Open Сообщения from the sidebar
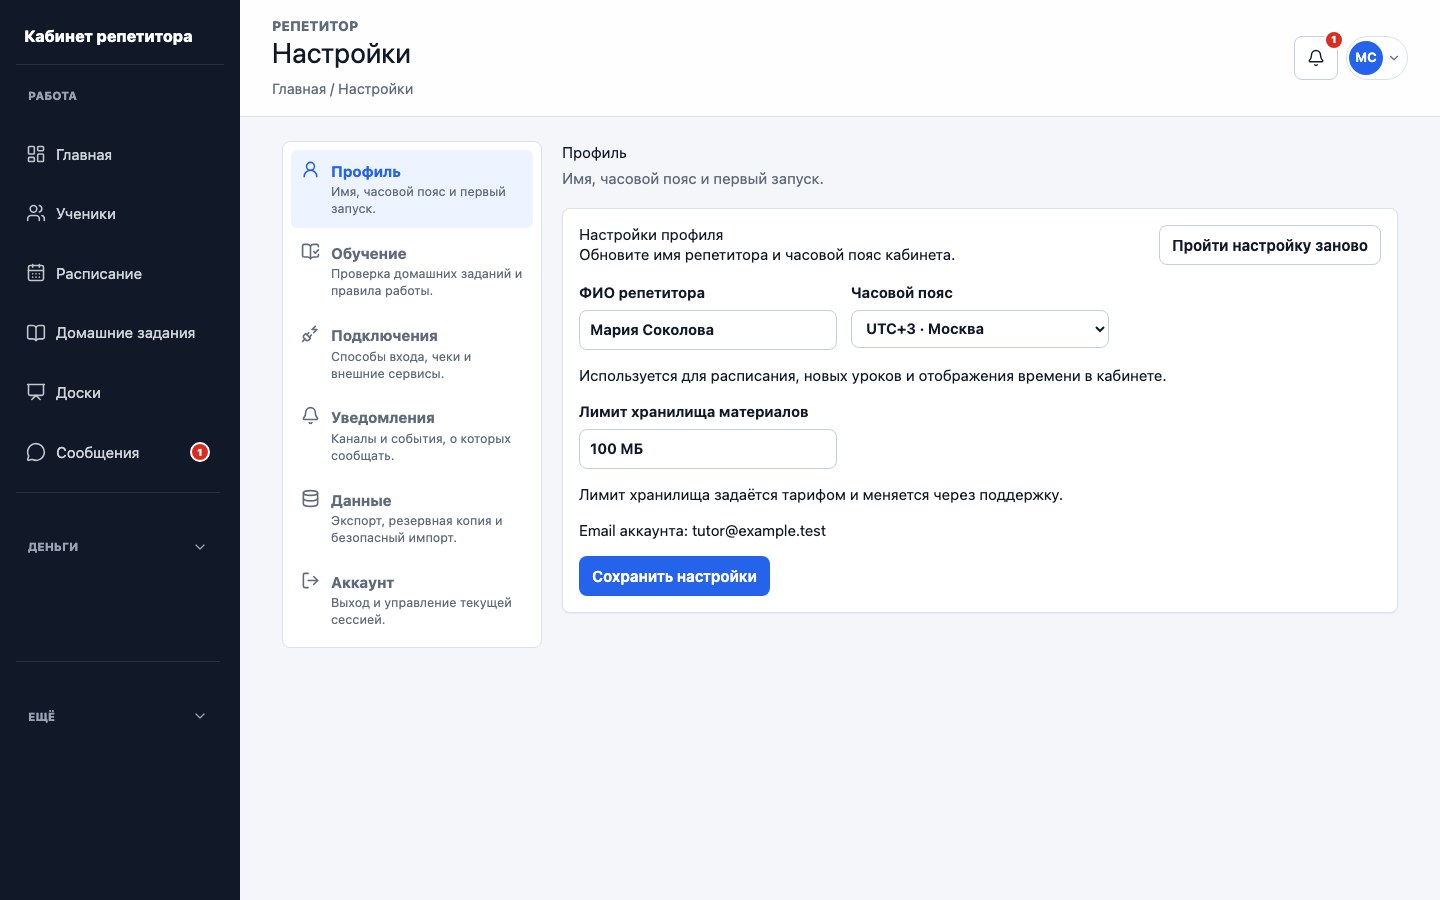 pos(118,452)
